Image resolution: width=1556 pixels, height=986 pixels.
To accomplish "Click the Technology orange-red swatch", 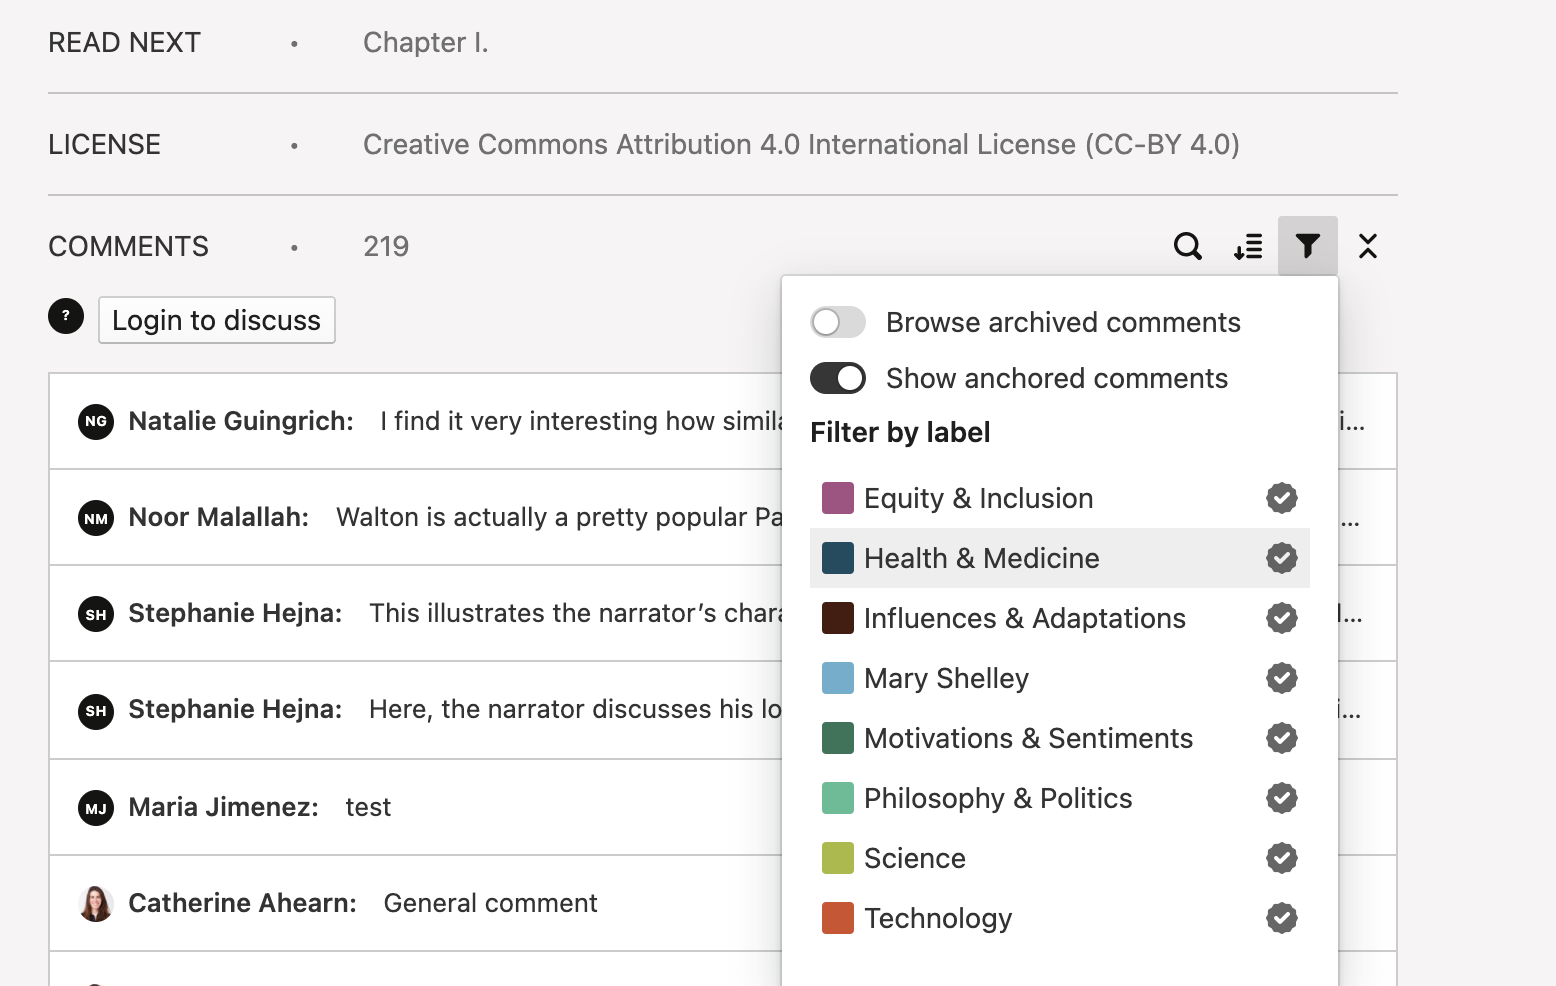I will (838, 918).
